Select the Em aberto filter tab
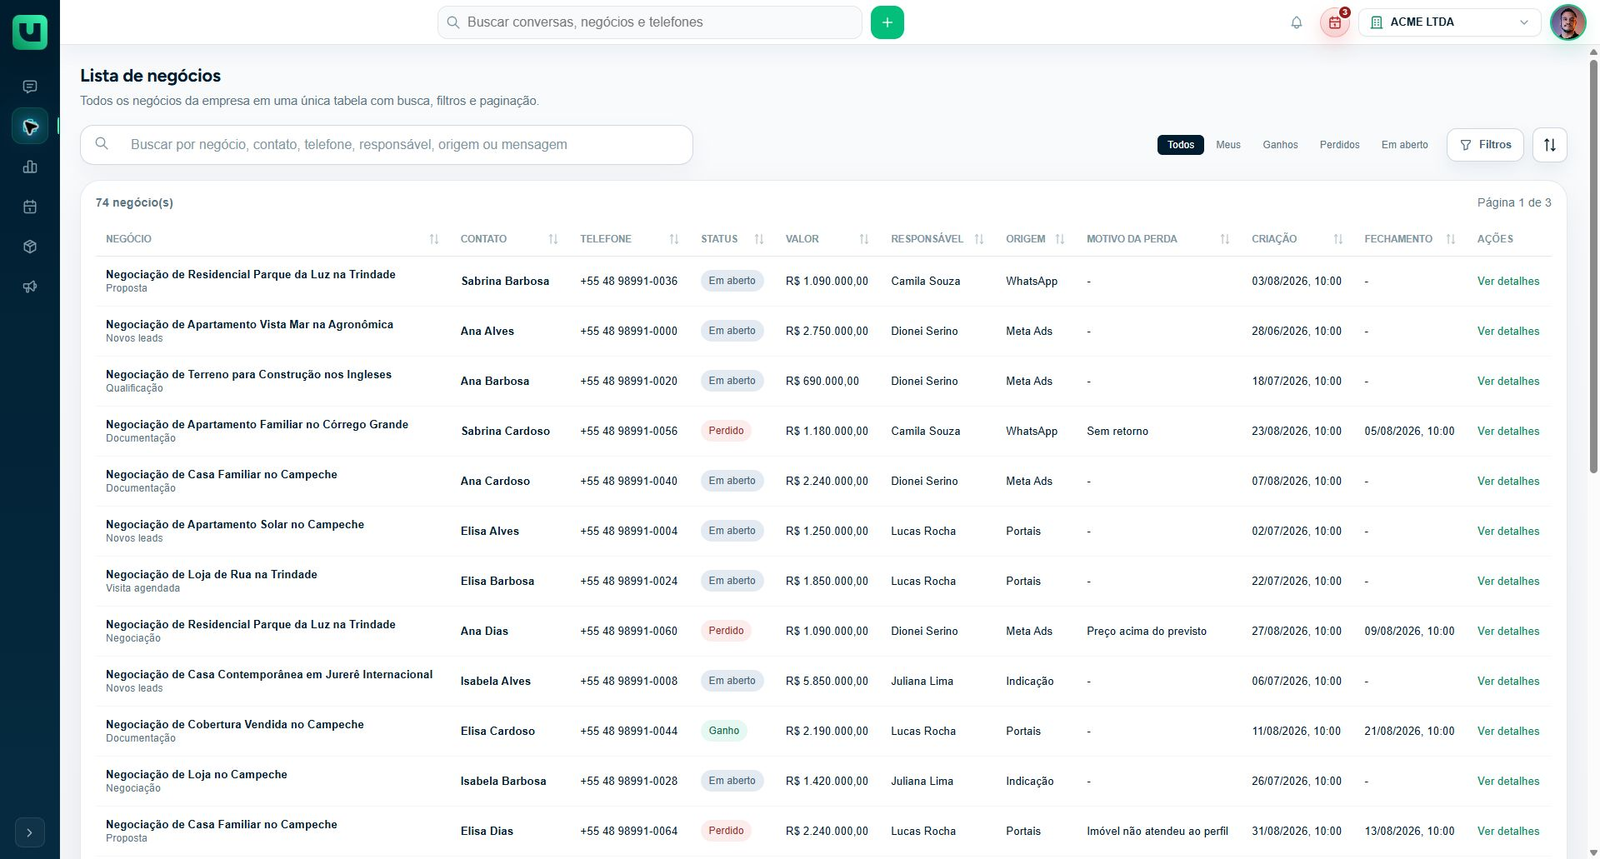Viewport: 1600px width, 859px height. 1404,145
